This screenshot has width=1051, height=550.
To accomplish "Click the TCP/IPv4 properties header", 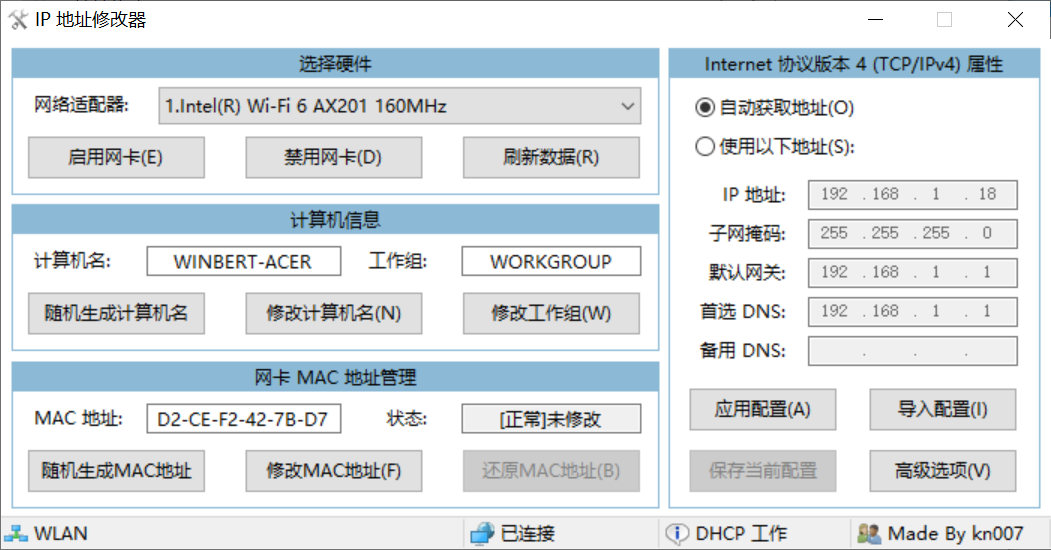I will [x=854, y=64].
